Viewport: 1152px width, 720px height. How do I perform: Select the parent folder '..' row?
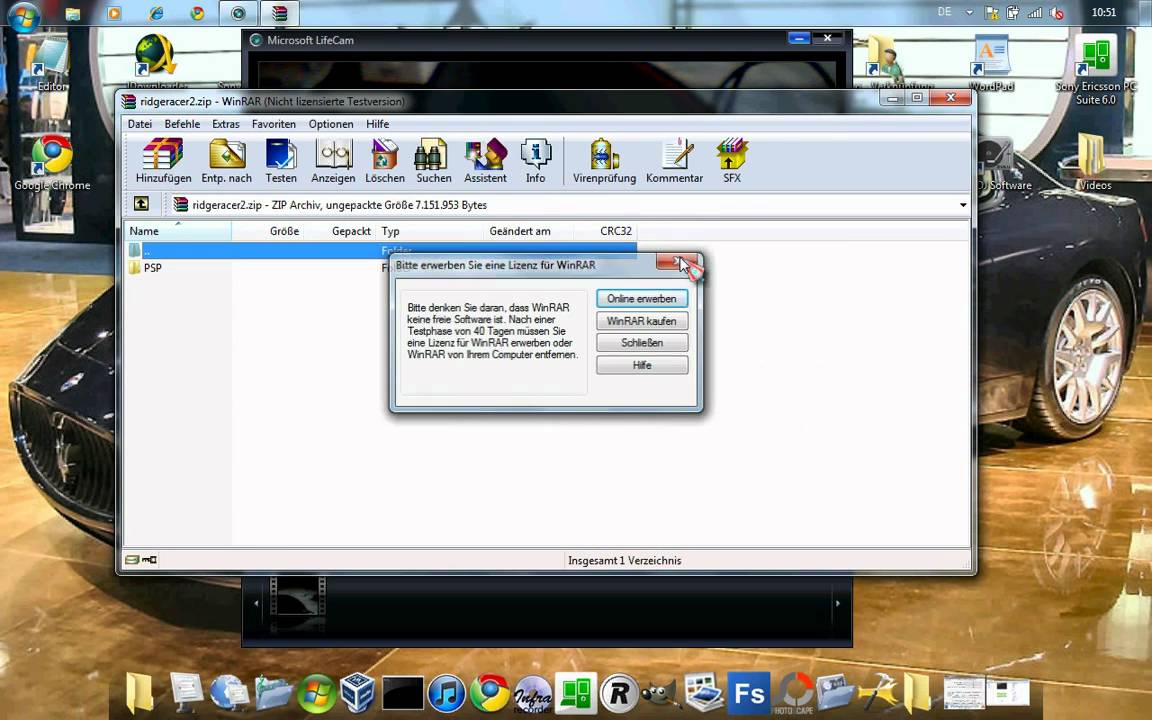380,251
